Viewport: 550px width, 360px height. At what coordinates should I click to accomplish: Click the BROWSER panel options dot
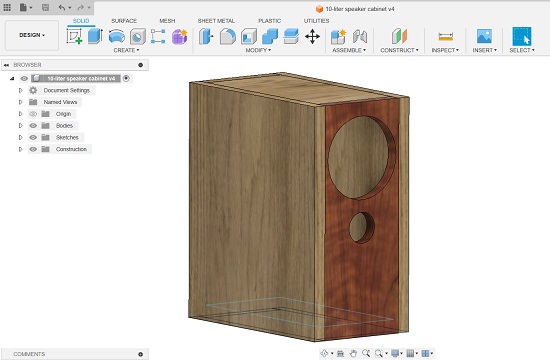(x=141, y=65)
